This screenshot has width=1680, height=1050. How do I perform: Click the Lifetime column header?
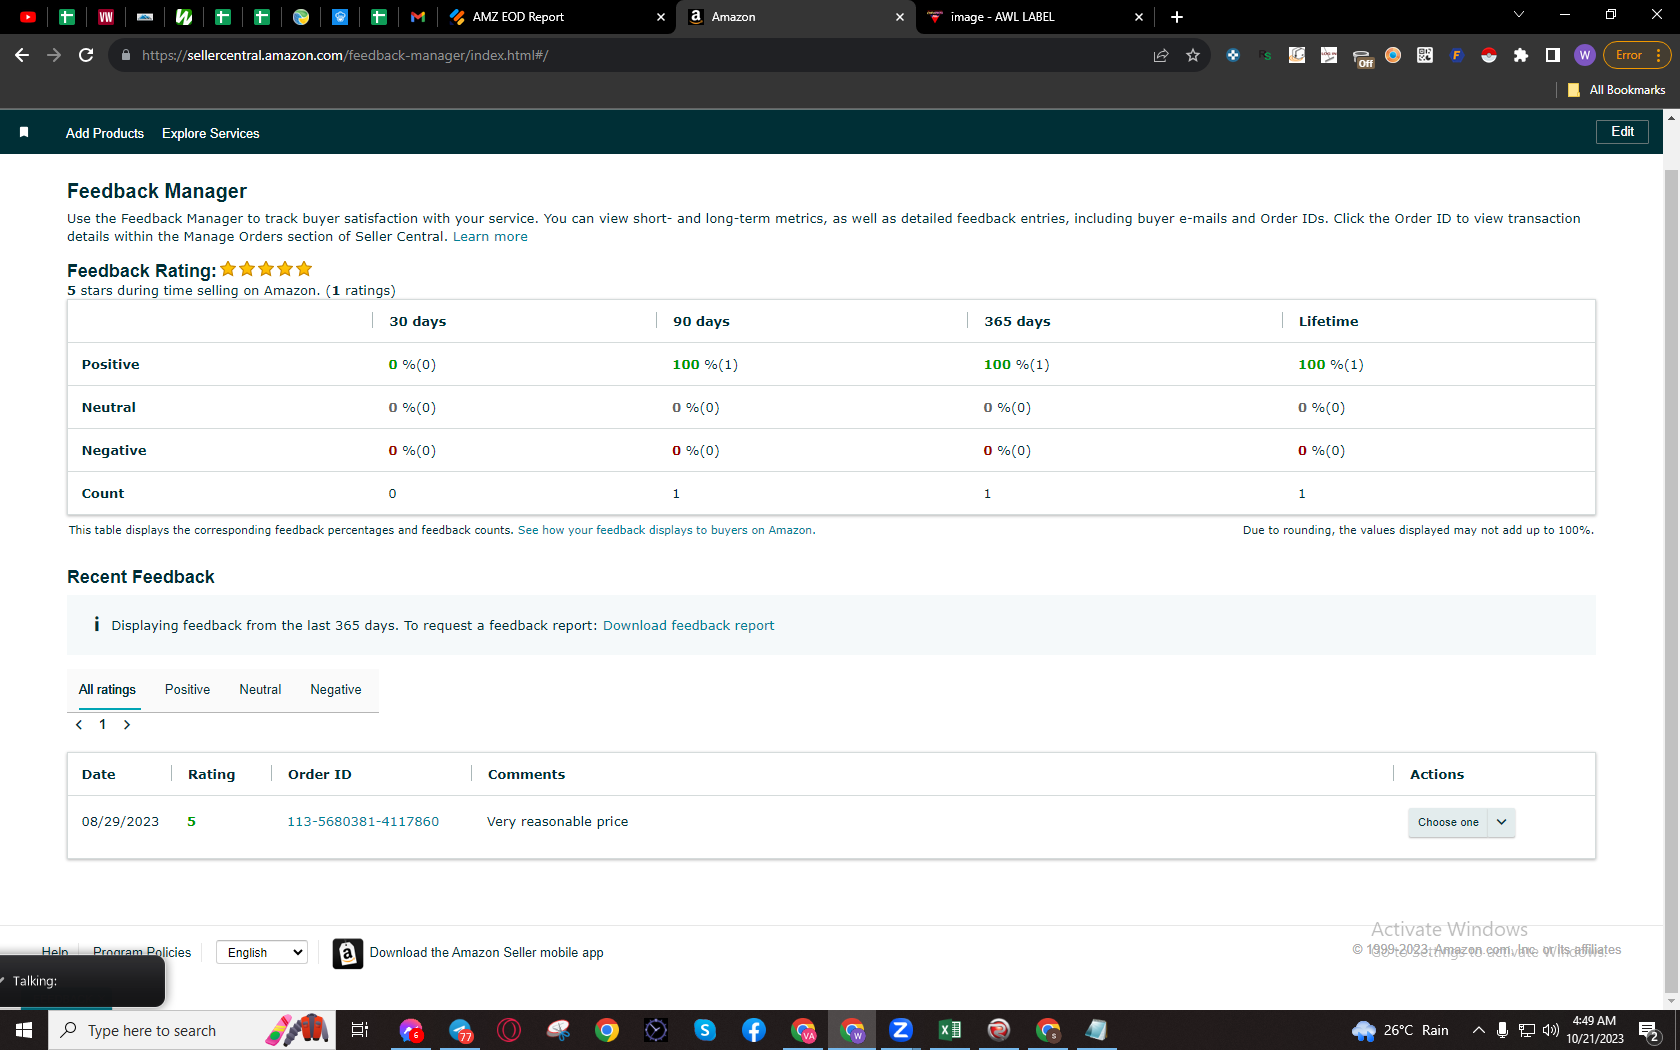[1328, 322]
